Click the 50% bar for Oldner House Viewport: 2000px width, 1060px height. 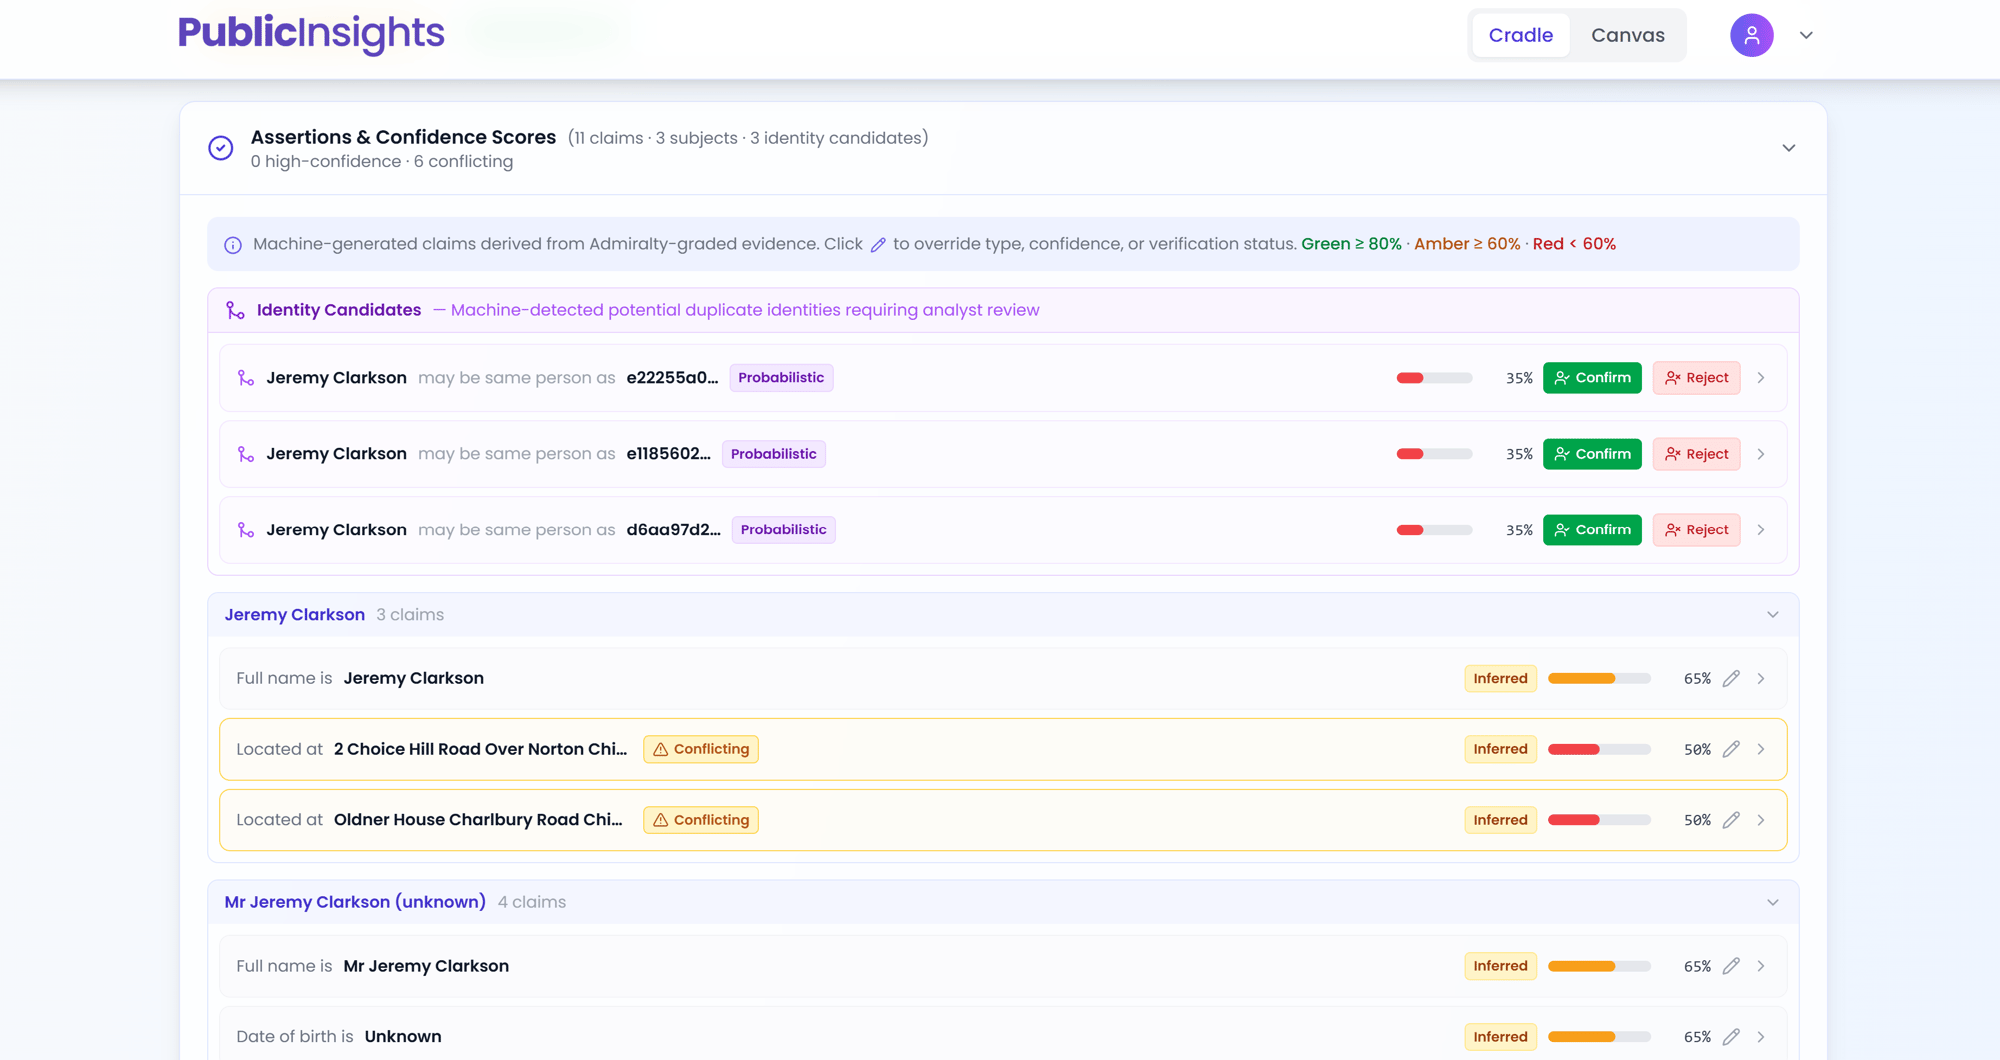(1599, 820)
